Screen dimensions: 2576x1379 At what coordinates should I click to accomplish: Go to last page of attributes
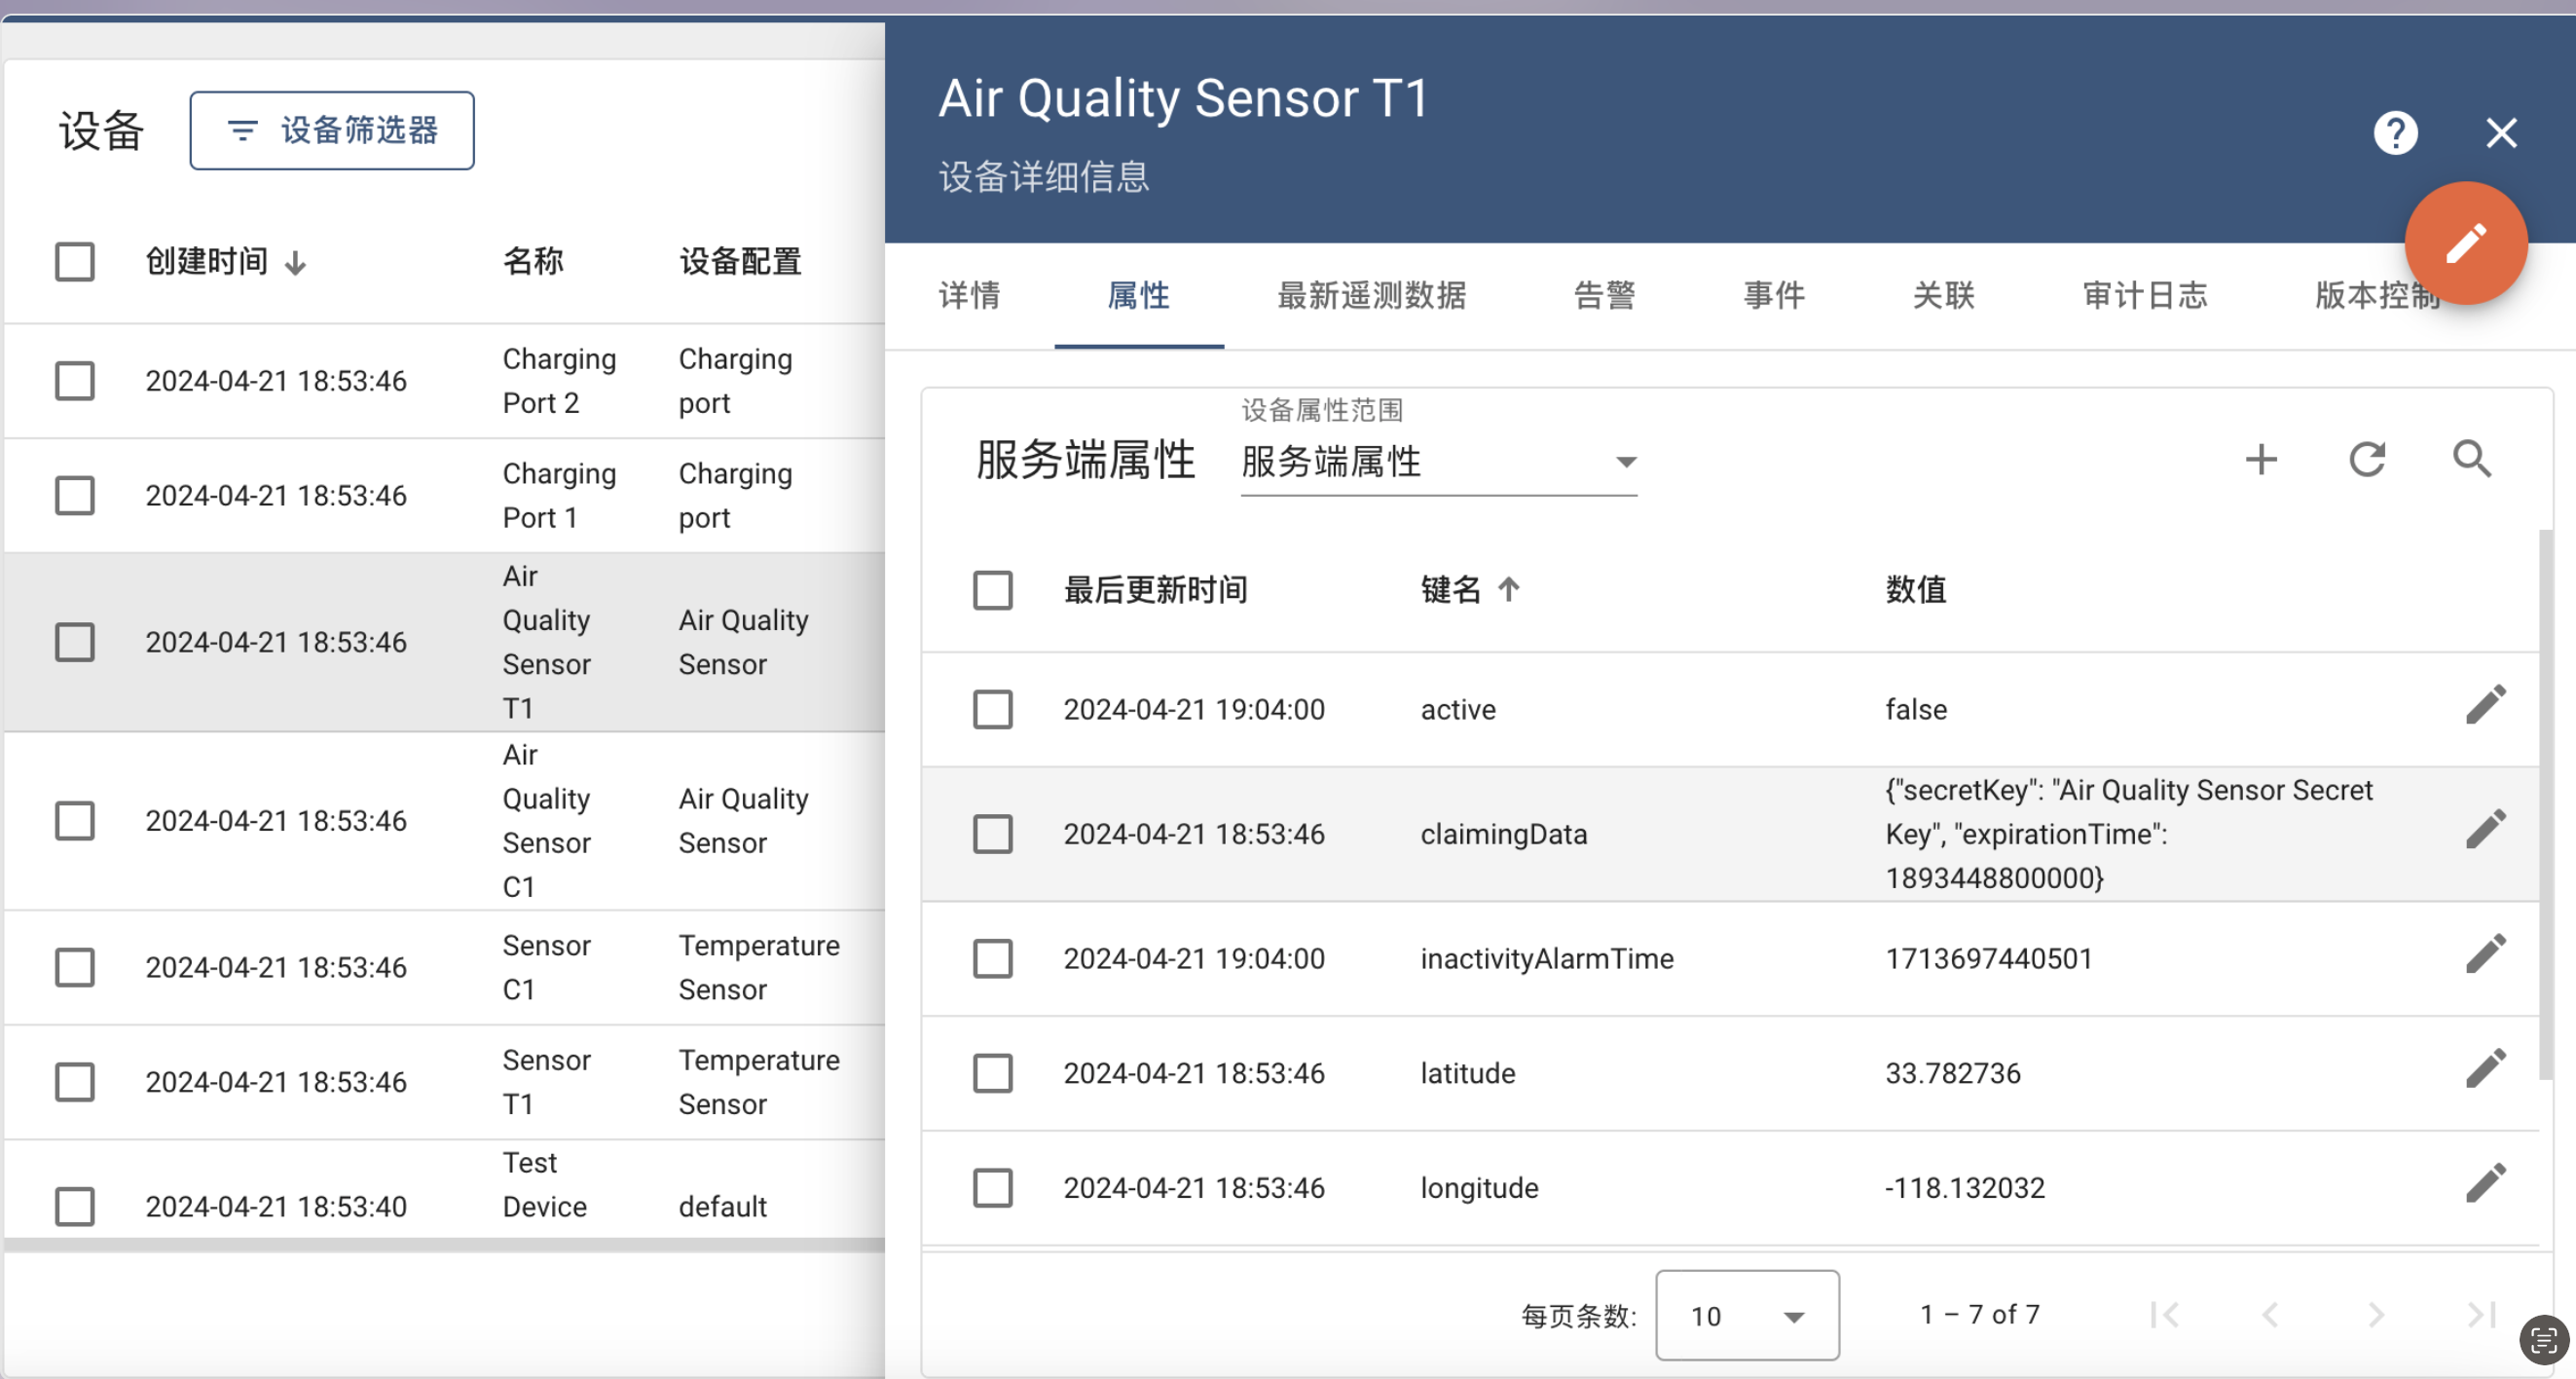[2481, 1314]
